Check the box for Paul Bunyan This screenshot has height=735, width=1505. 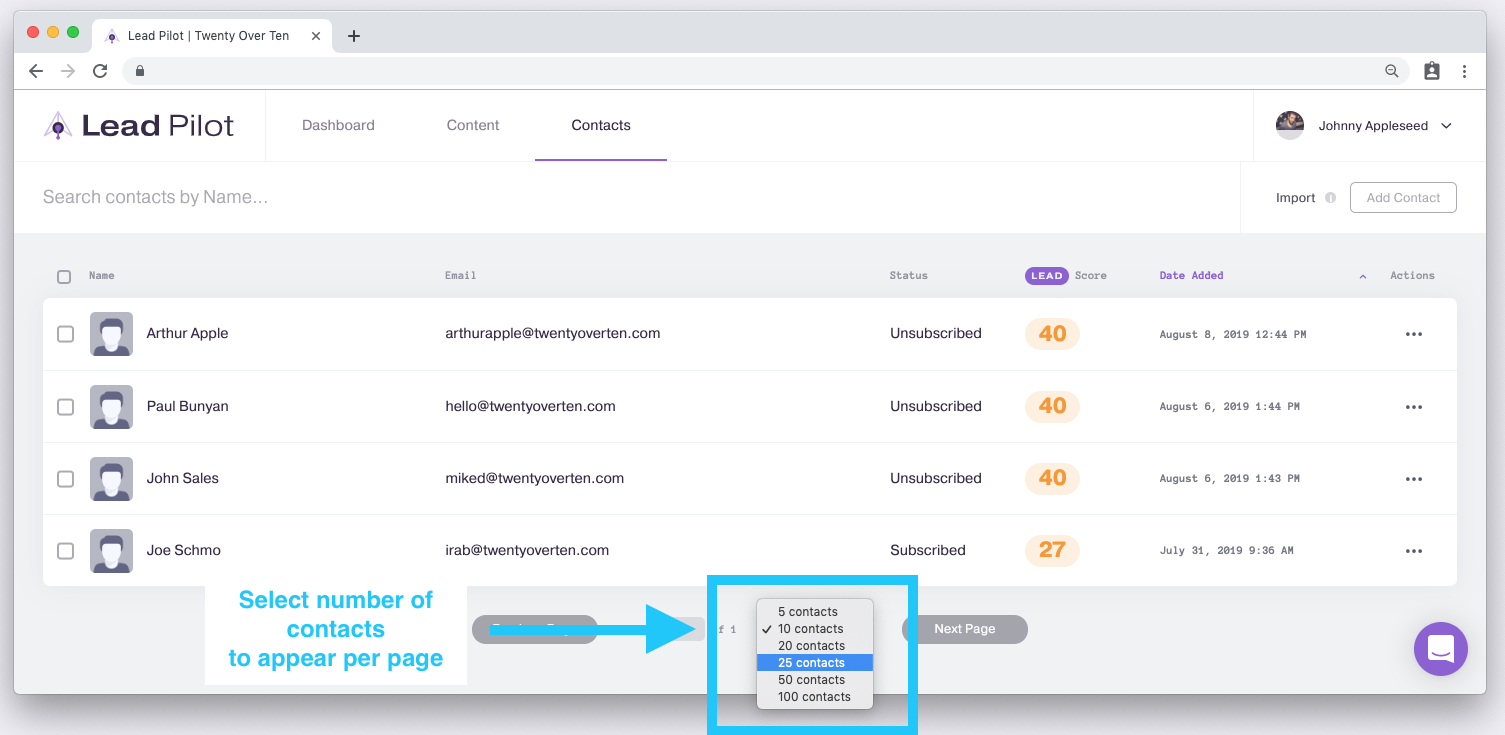pyautogui.click(x=65, y=407)
